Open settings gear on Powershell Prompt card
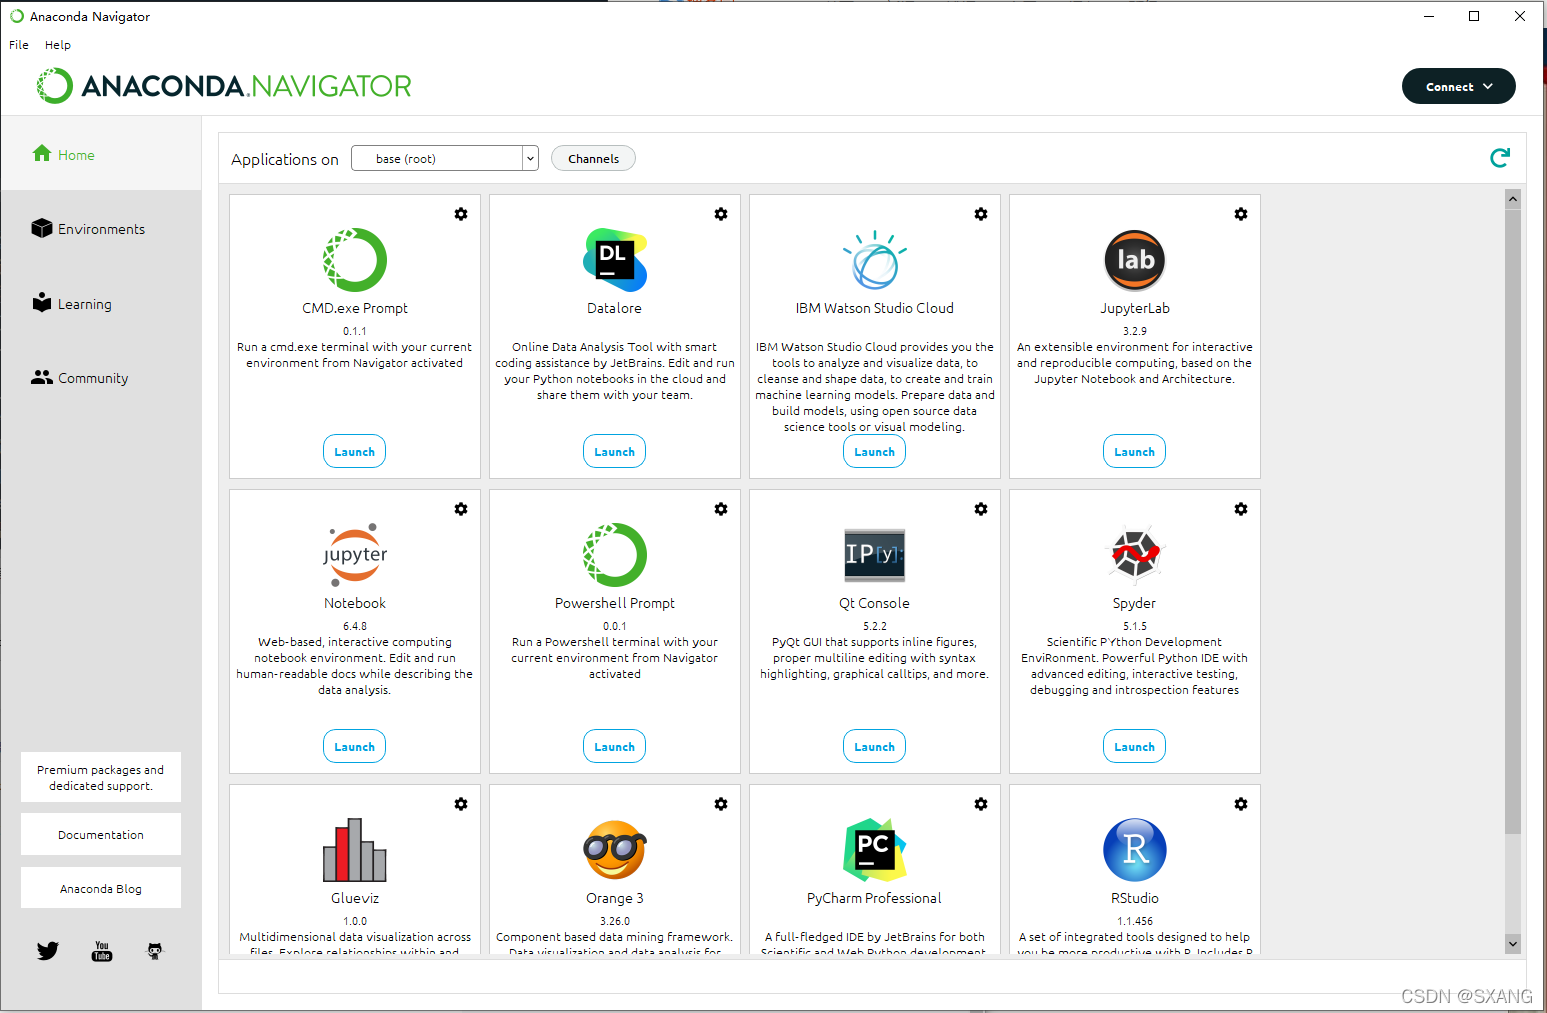1547x1013 pixels. (721, 509)
